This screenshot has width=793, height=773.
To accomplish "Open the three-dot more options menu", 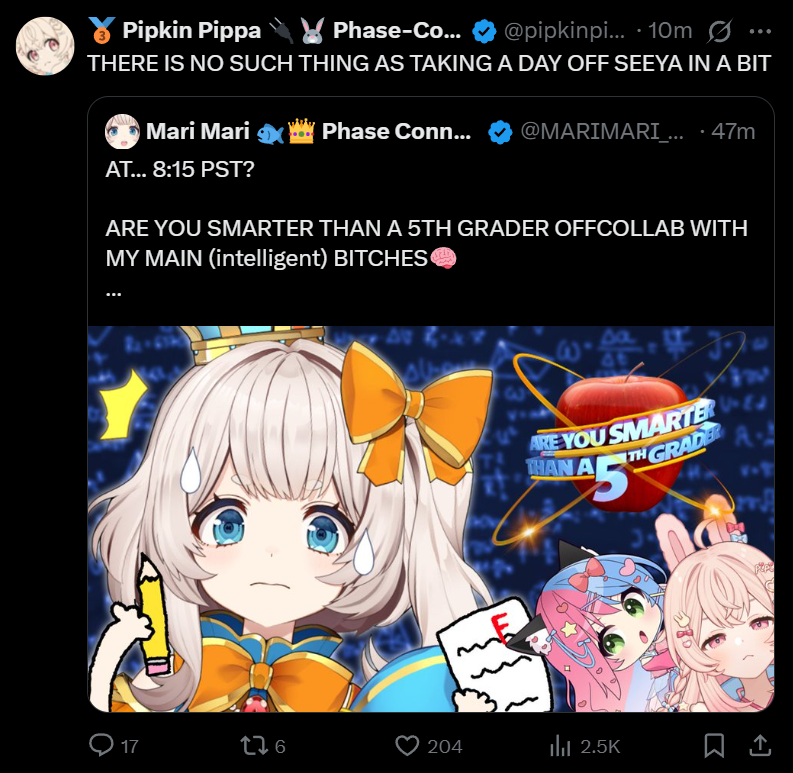I will tap(760, 31).
